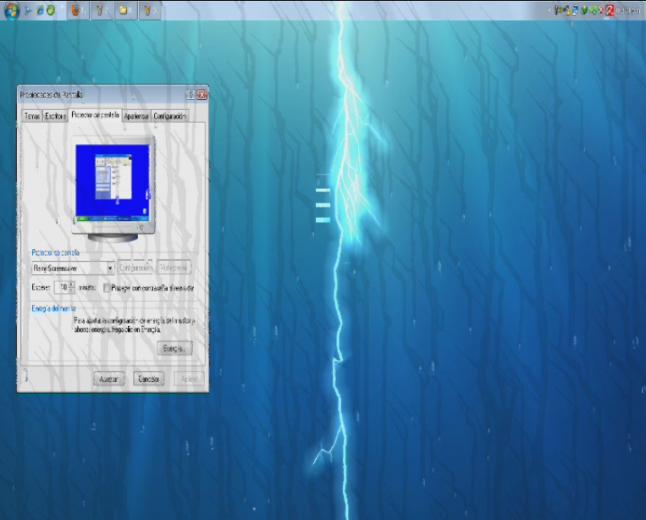Switch to the Temas tab
Viewport: 646px width, 520px height.
[32, 116]
